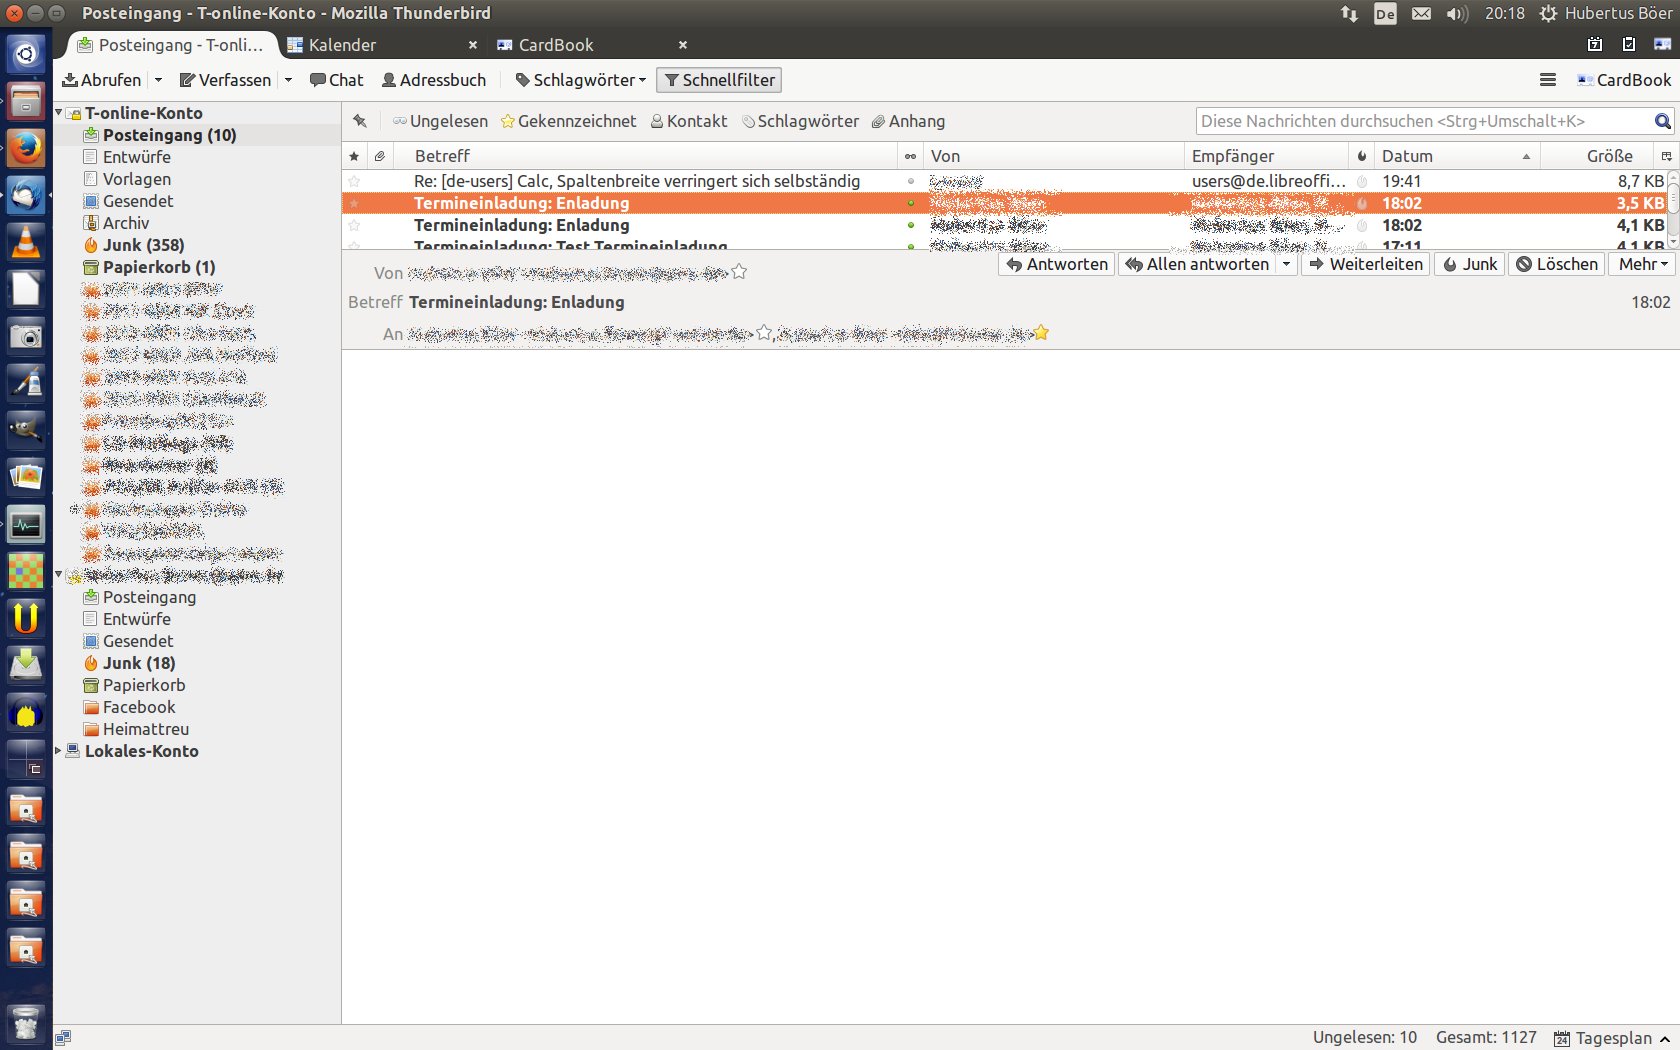Screen dimensions: 1680x1050
Task: Open the column picker icon
Action: (1666, 156)
